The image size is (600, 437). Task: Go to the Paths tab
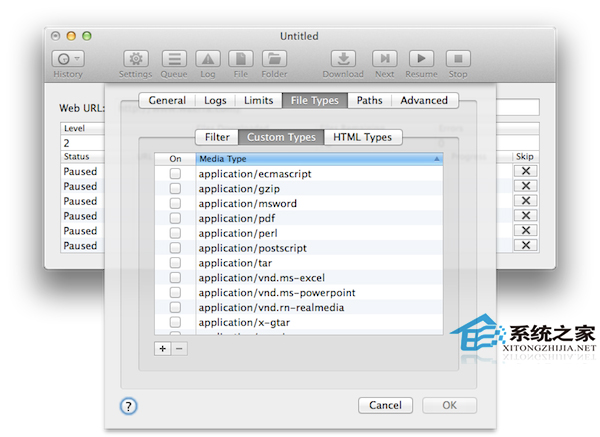click(370, 101)
